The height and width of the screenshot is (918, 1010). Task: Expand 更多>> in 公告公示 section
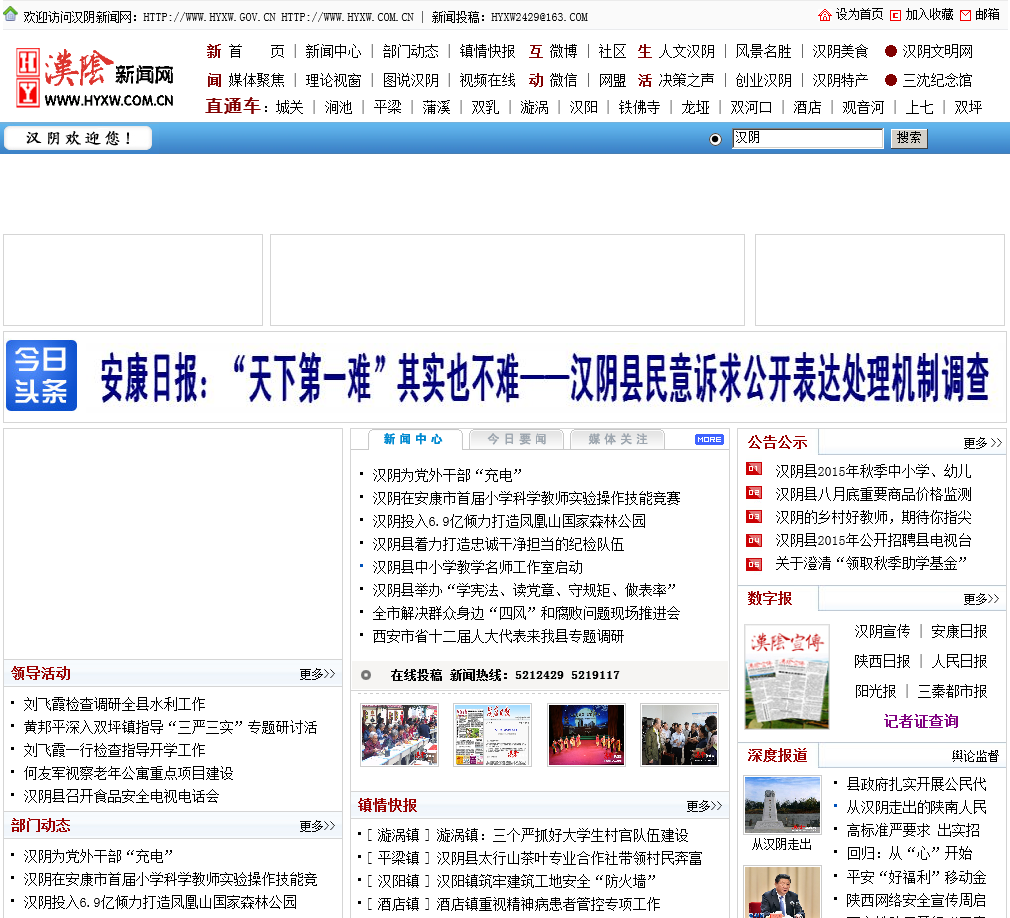point(982,443)
